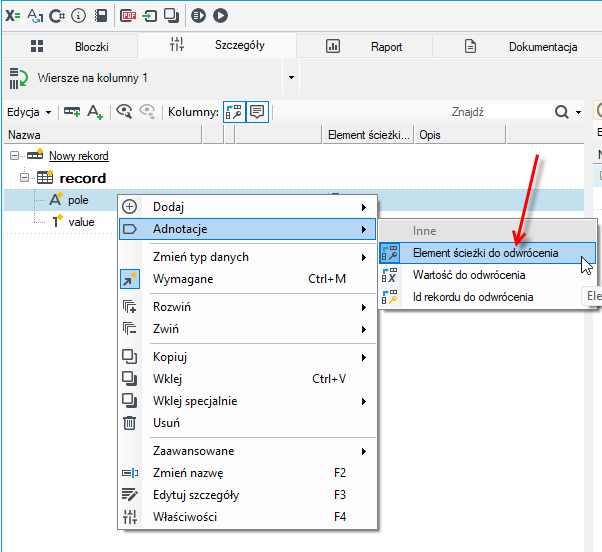Choose Usuń from context menu
Screen dimensions: 602x552
(x=247, y=423)
